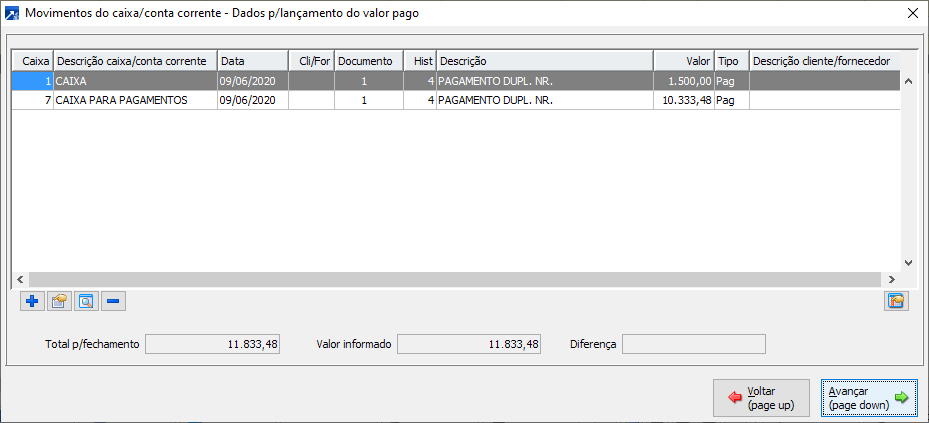
Task: Click the empty Diferença field
Action: coord(694,344)
